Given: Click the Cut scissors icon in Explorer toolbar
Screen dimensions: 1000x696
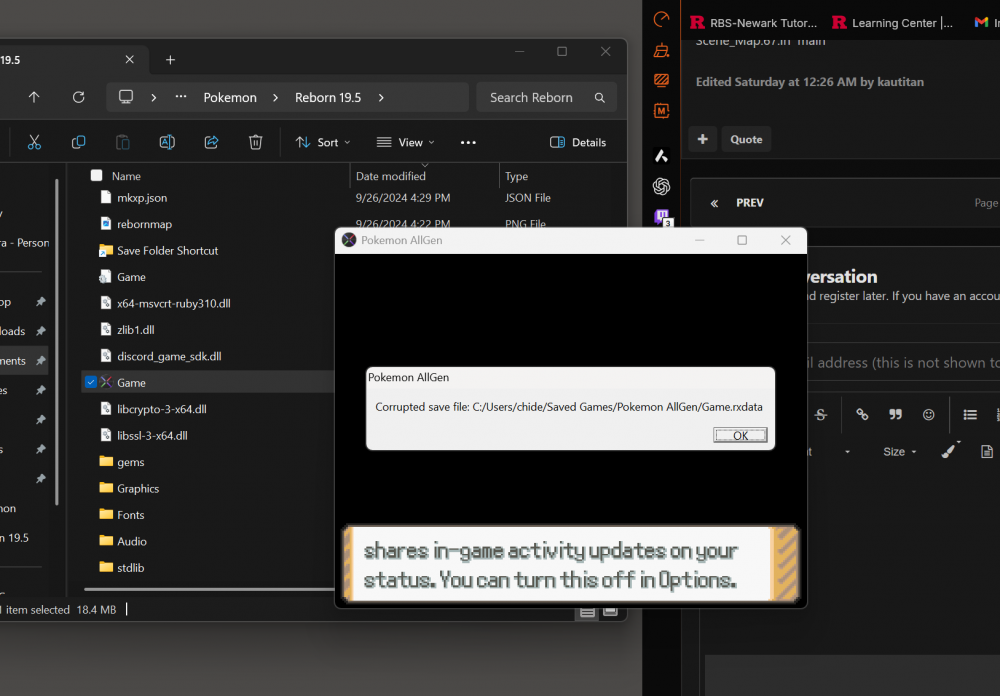Looking at the screenshot, I should point(34,142).
